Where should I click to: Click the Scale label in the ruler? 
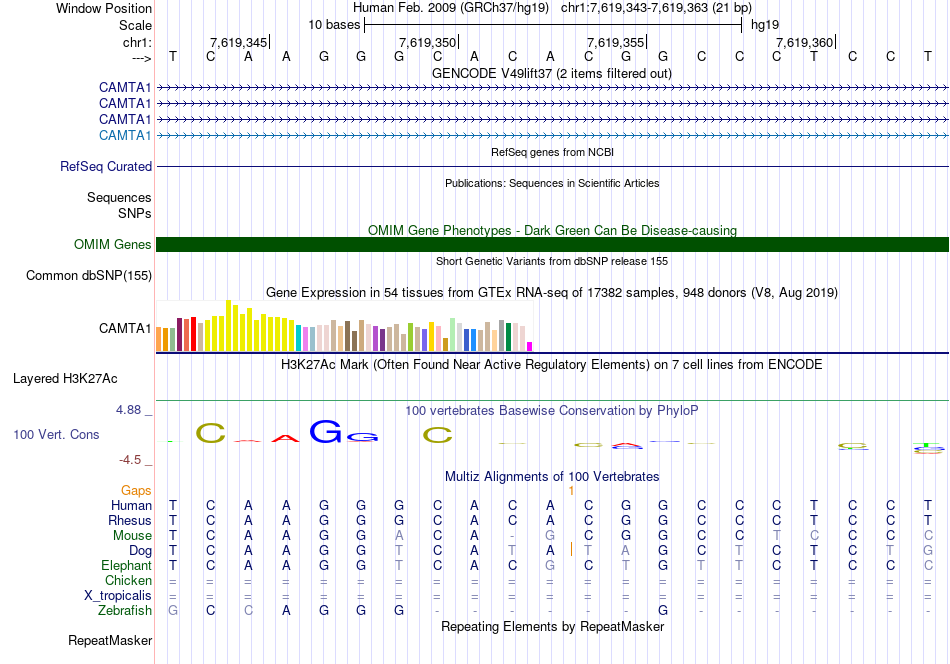pyautogui.click(x=135, y=25)
